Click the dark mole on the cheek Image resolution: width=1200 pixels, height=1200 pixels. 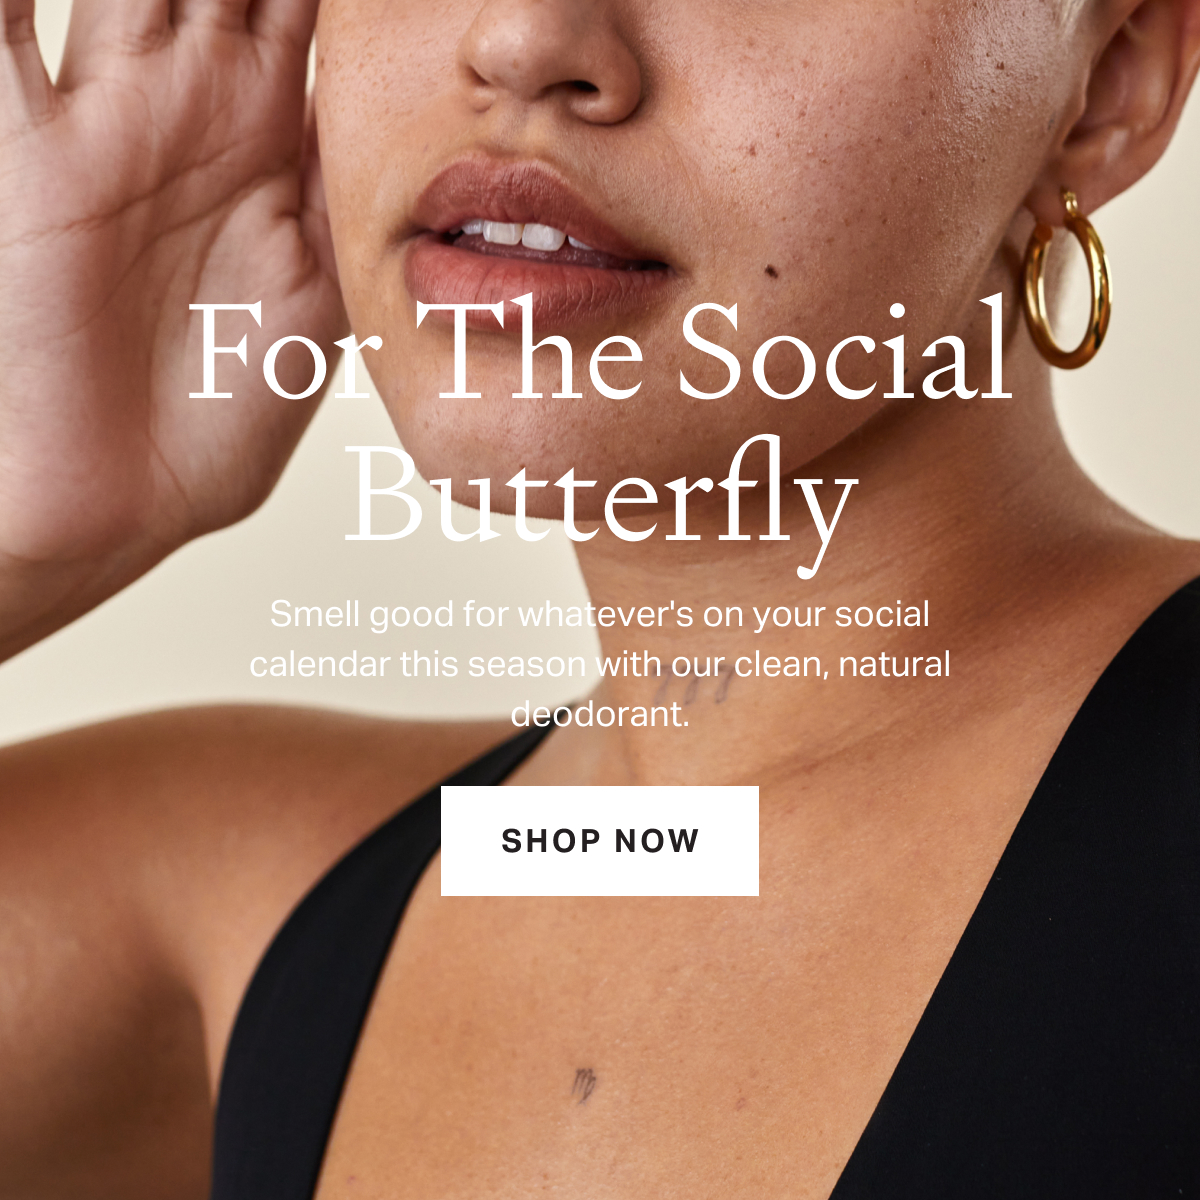click(772, 271)
